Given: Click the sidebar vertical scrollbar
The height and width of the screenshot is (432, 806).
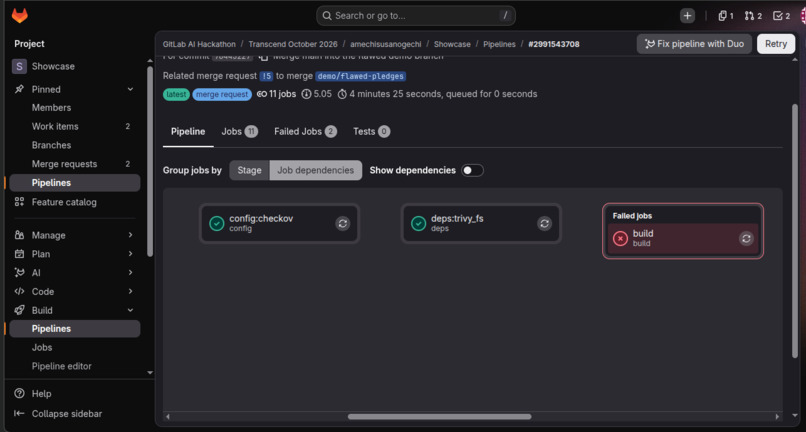Looking at the screenshot, I should [x=150, y=161].
